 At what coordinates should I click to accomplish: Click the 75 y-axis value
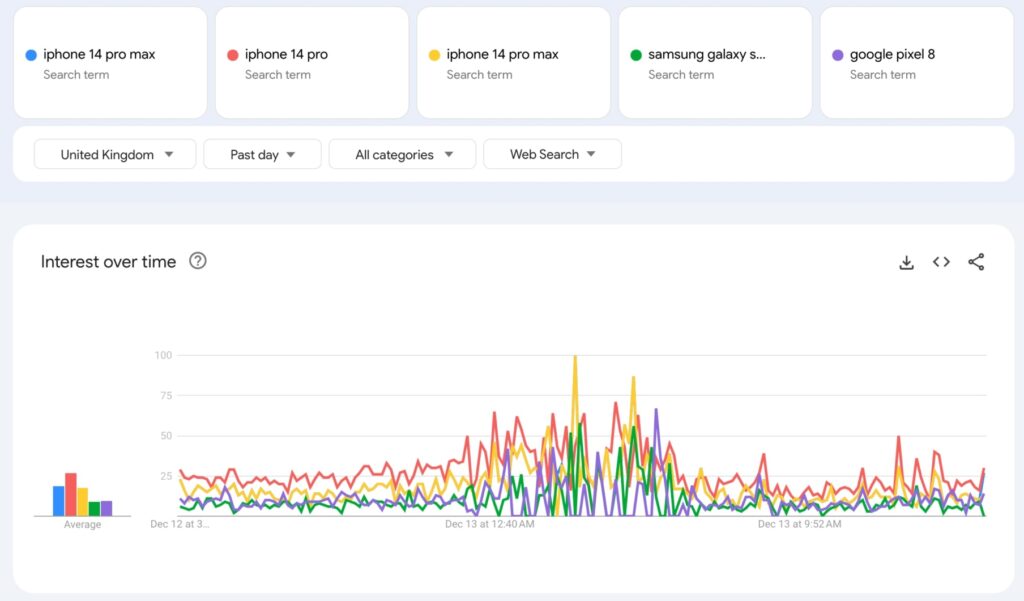click(x=167, y=395)
